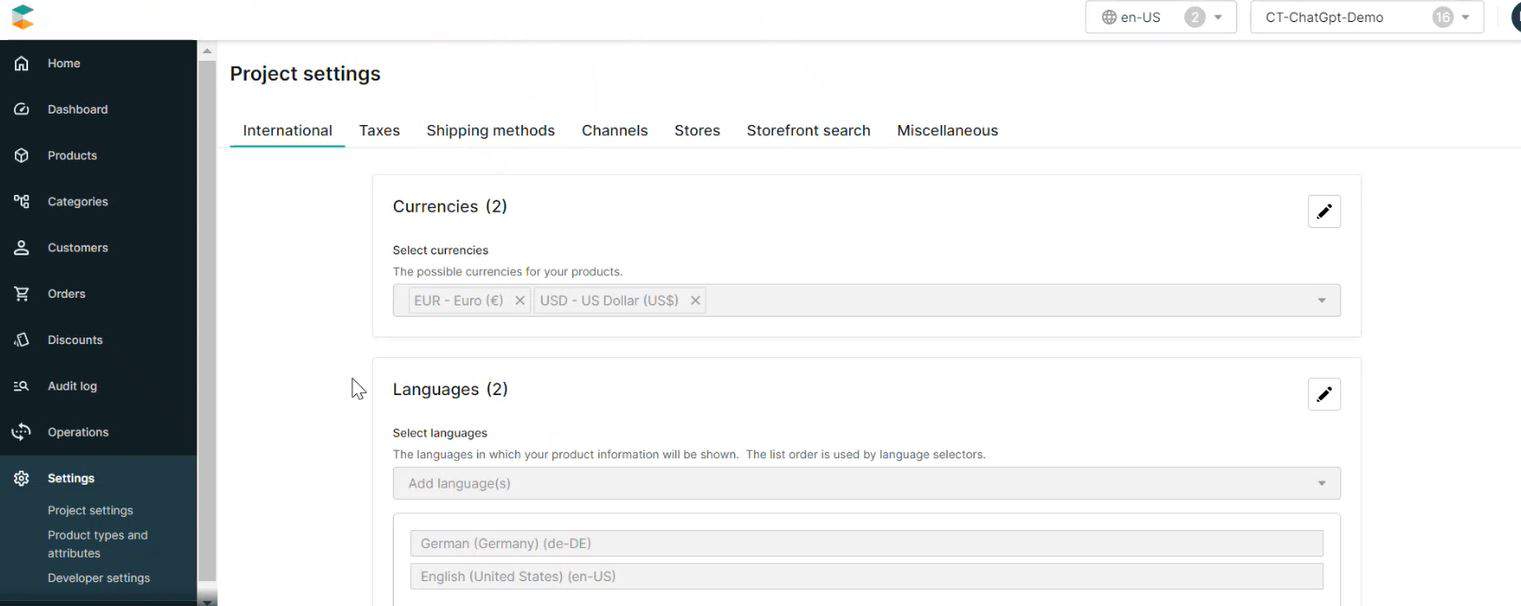The height and width of the screenshot is (606, 1521).
Task: Open the Miscellaneous tab
Action: coord(947,130)
